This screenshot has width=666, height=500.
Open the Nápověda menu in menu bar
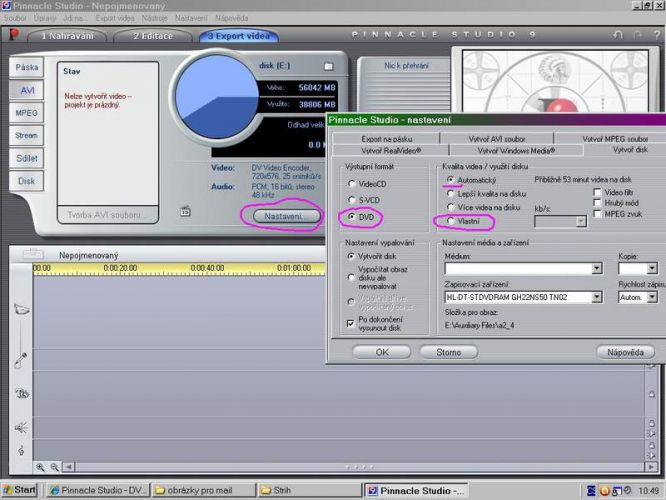(x=231, y=18)
